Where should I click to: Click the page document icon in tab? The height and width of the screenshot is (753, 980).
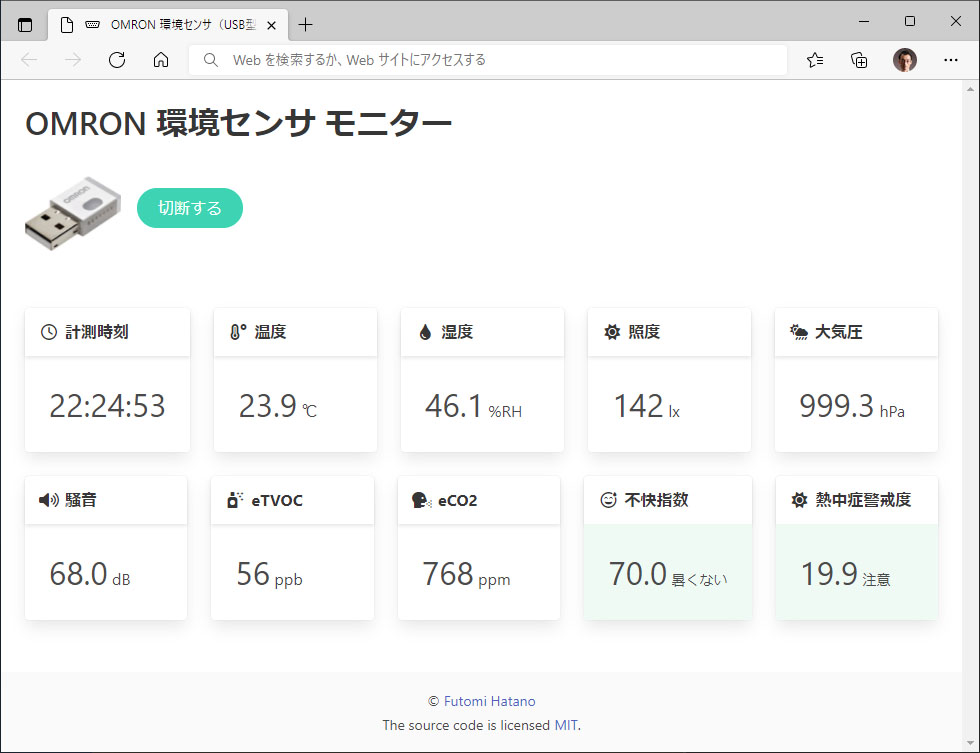(x=67, y=25)
